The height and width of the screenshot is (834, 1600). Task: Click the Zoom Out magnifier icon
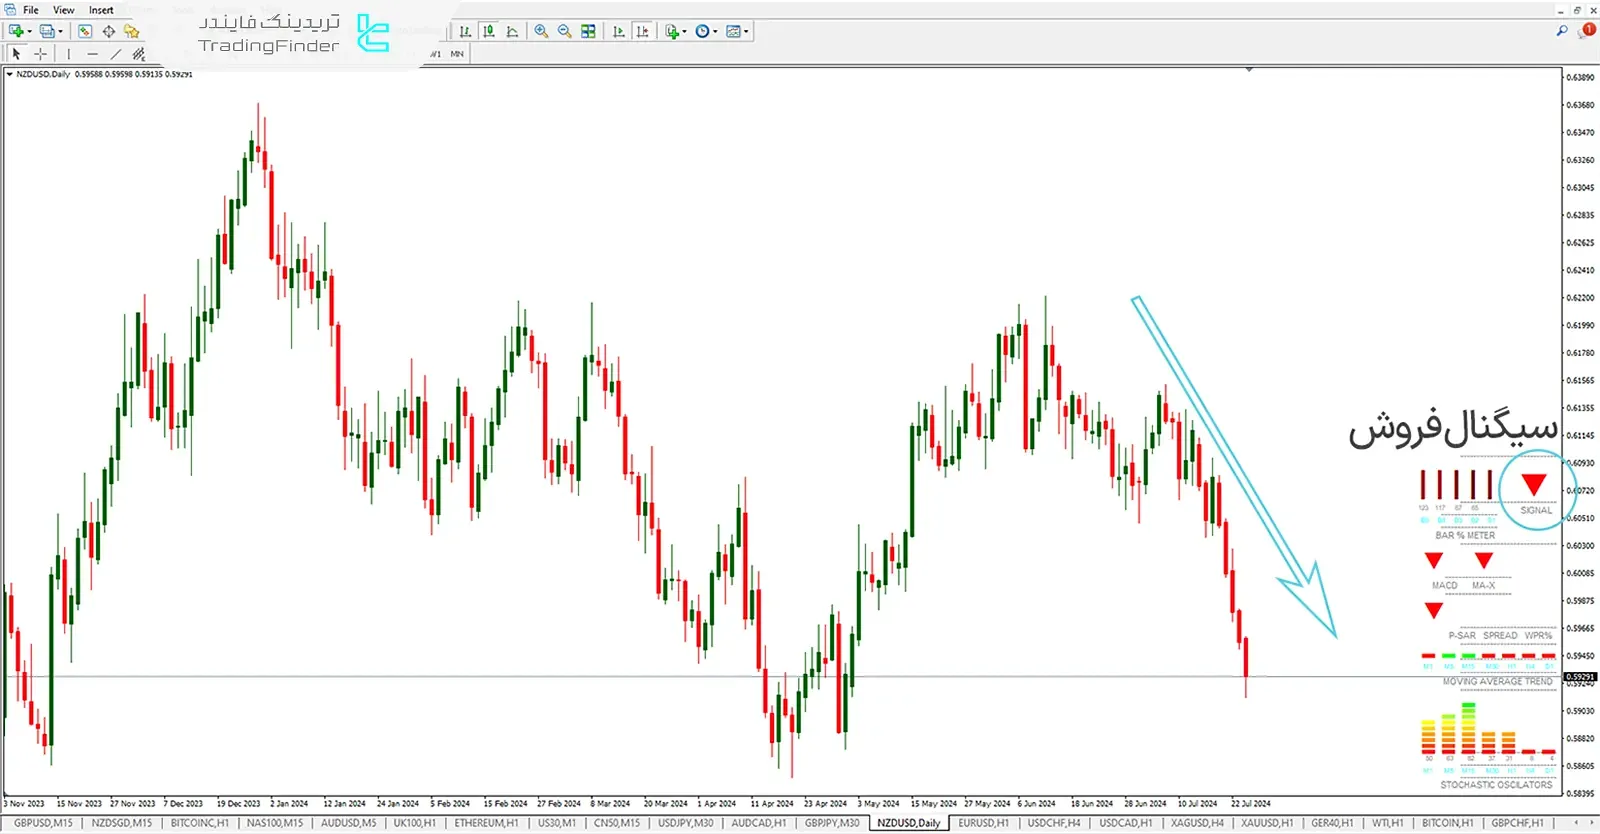(564, 31)
